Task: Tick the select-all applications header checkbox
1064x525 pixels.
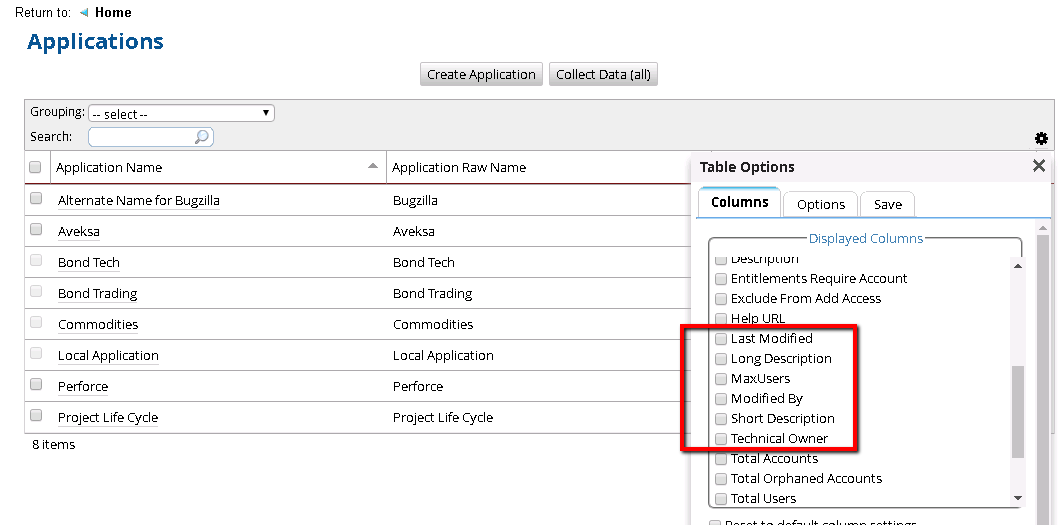Action: click(x=36, y=167)
